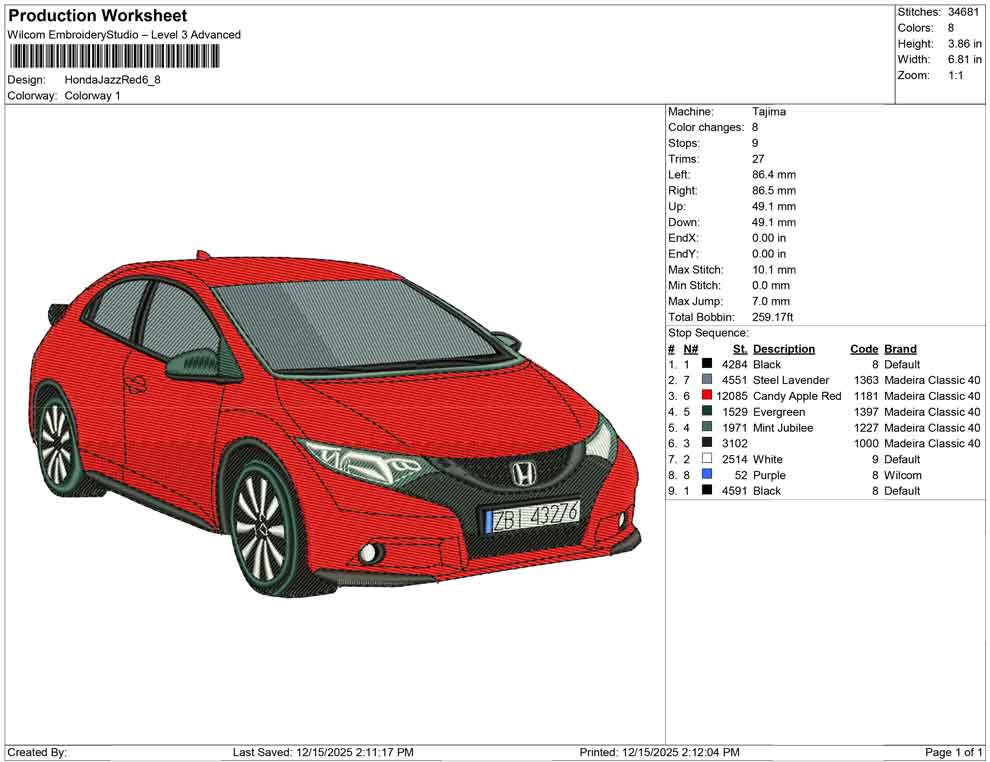Click the Purple Wilcom thread chip
The width and height of the screenshot is (990, 762).
(706, 475)
